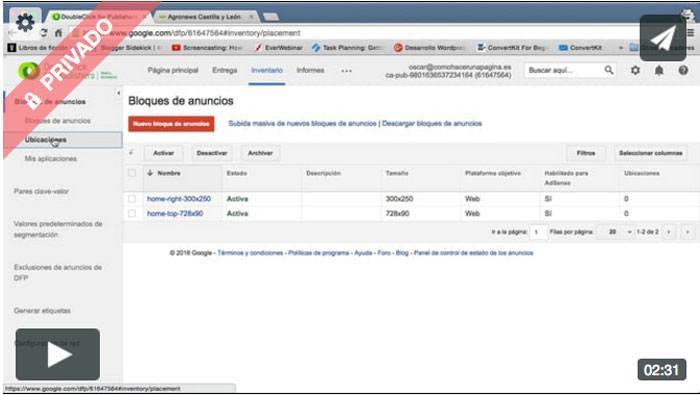Open notifications bell icon
This screenshot has height=395, width=700.
[659, 70]
